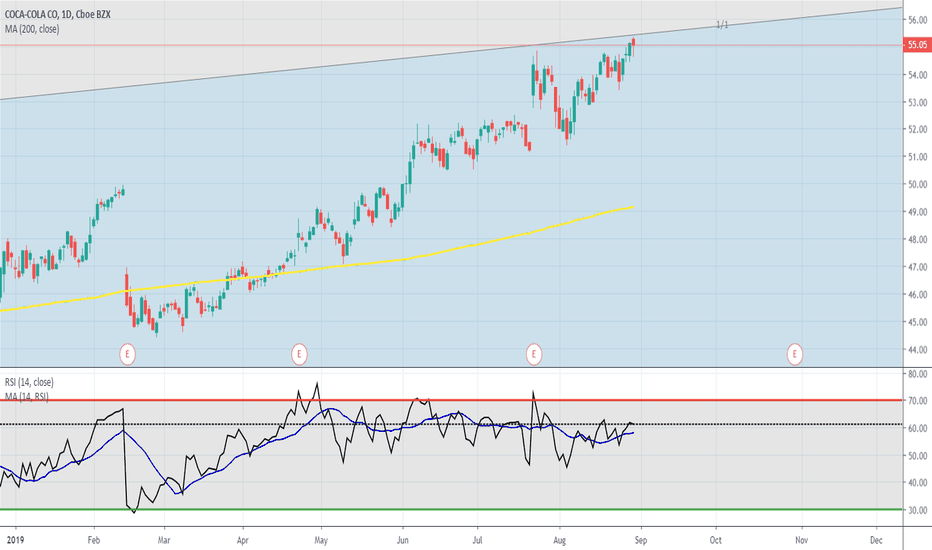The width and height of the screenshot is (932, 550).
Task: Click the 1/1 label on the trend line
Action: click(x=722, y=25)
